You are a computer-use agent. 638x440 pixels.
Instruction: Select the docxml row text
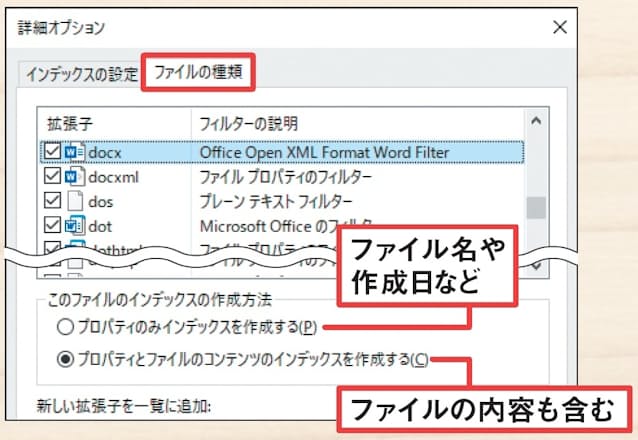click(114, 177)
